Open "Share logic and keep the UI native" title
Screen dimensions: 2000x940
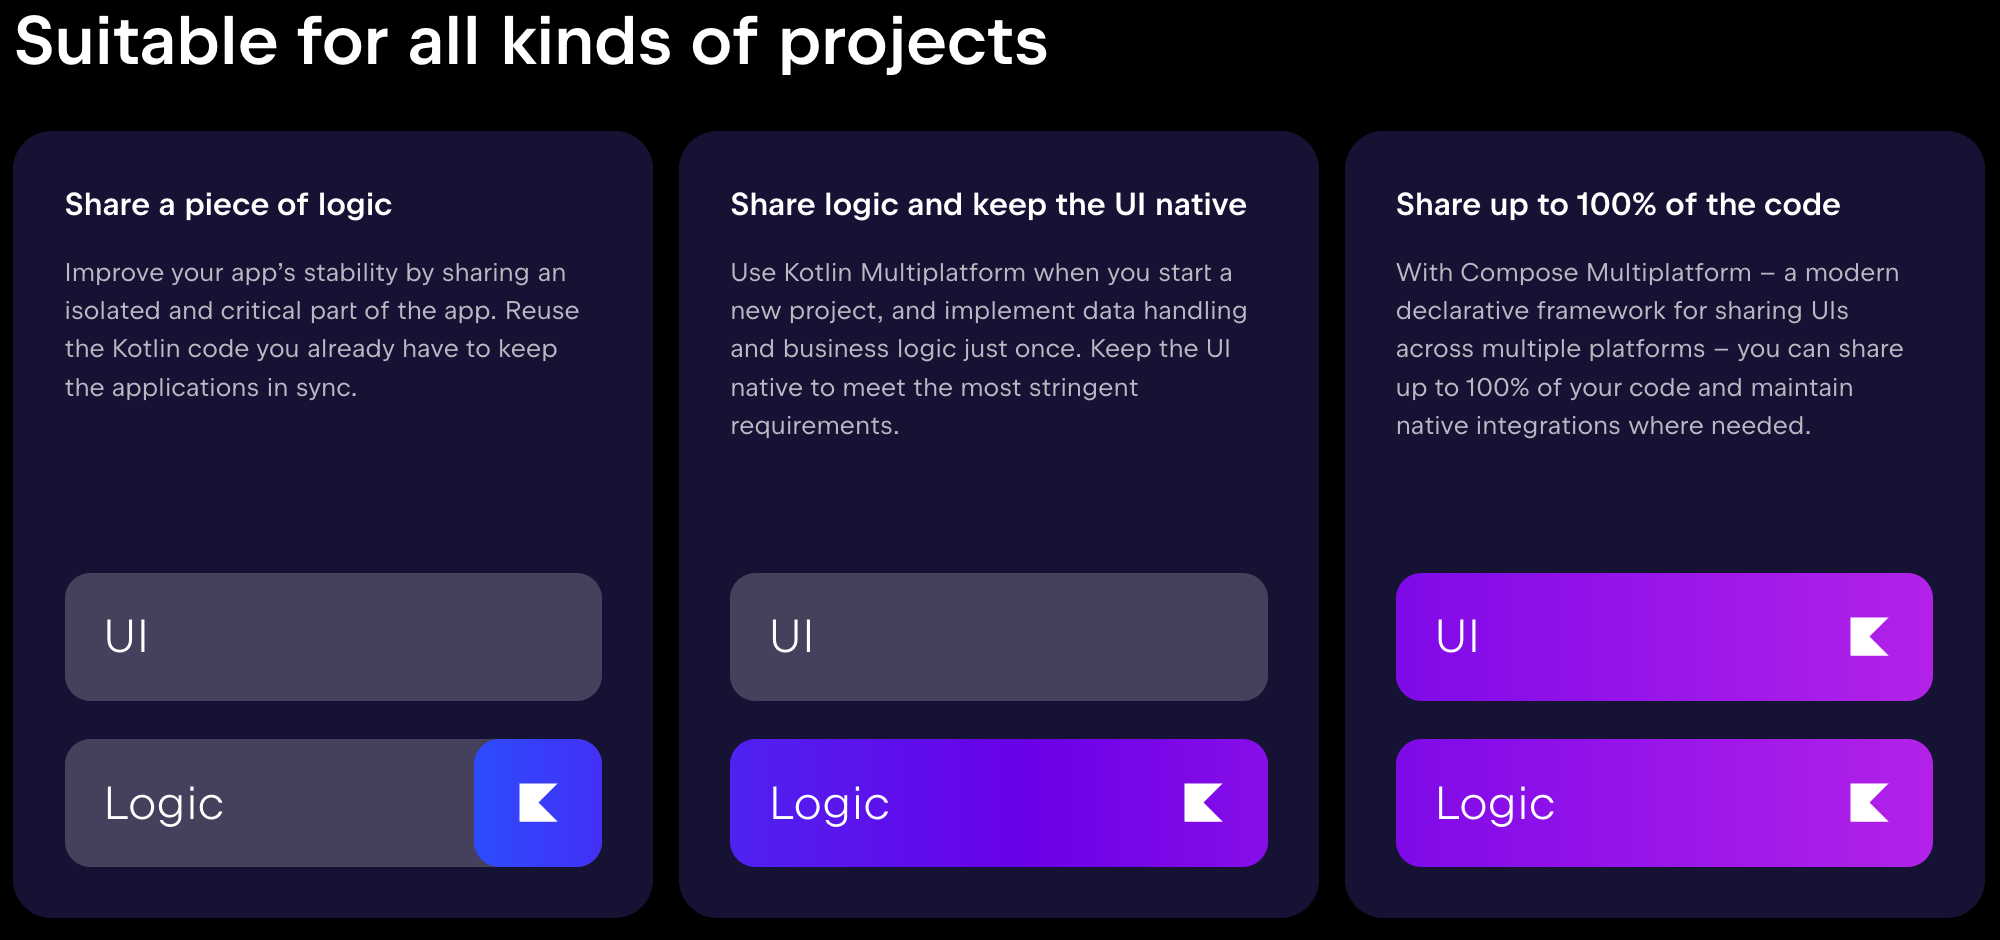coord(988,205)
